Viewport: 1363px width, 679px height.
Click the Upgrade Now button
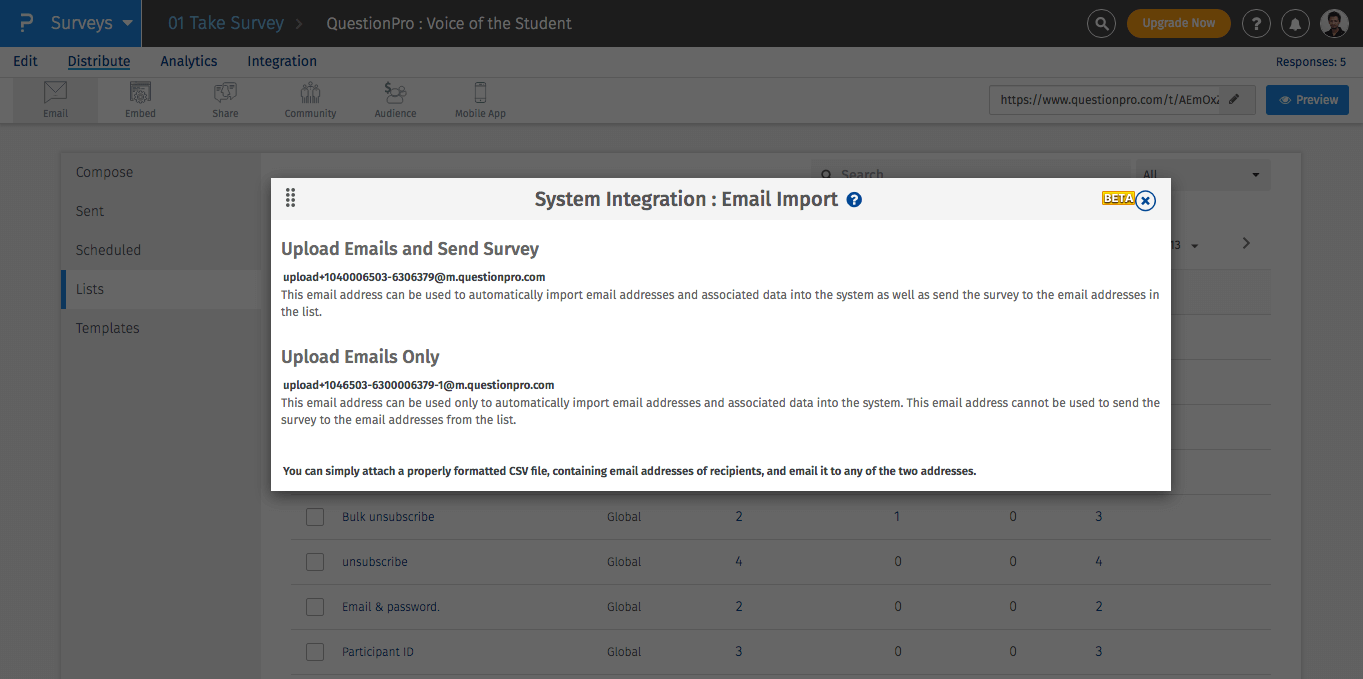click(1178, 22)
